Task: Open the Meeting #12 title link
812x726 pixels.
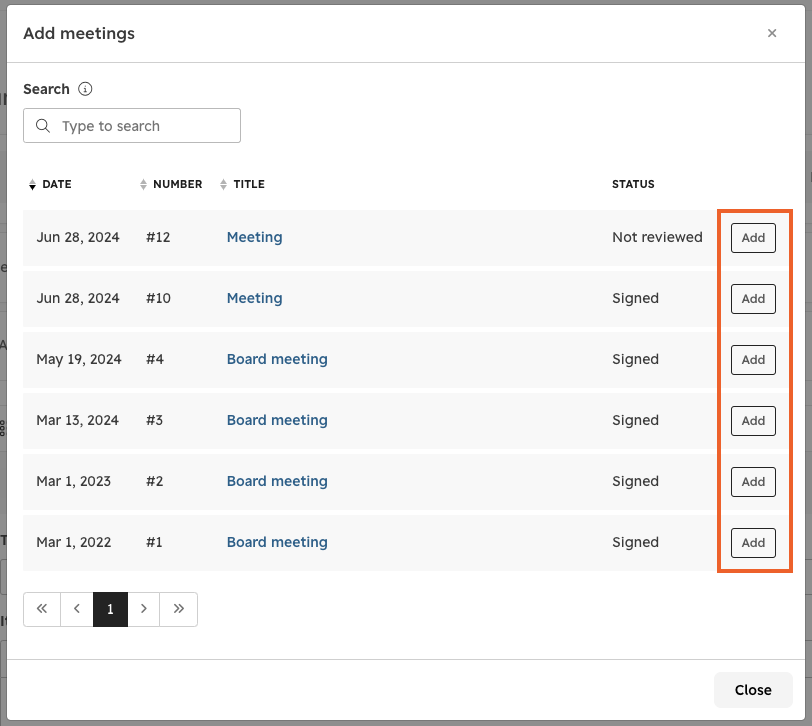Action: point(254,237)
